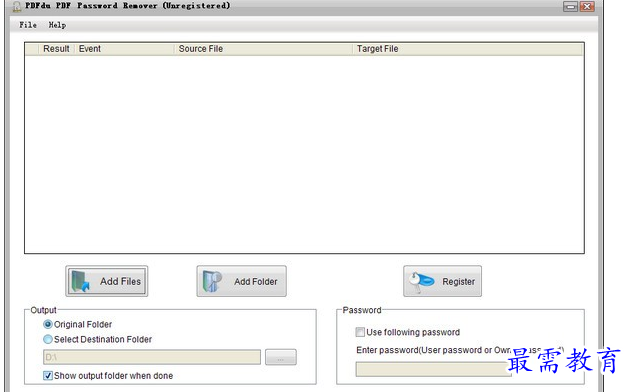Click the browse (...) folder button

tap(281, 357)
